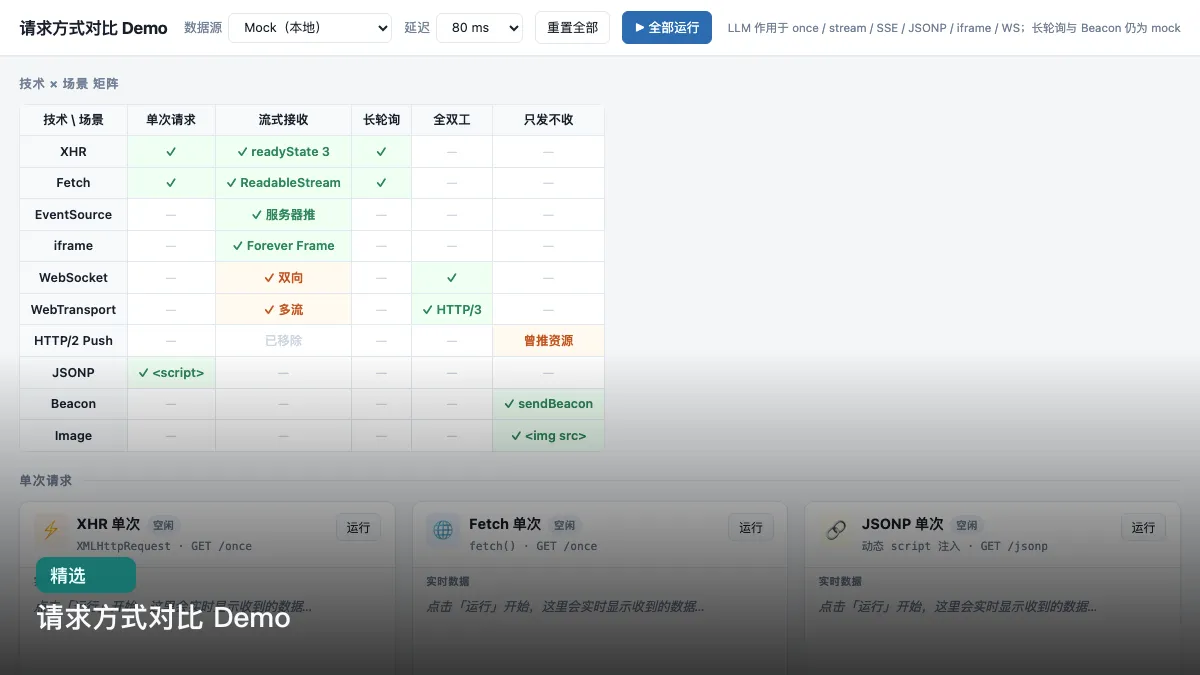Click the 全双工 column header
Viewport: 1200px width, 675px height.
click(452, 120)
